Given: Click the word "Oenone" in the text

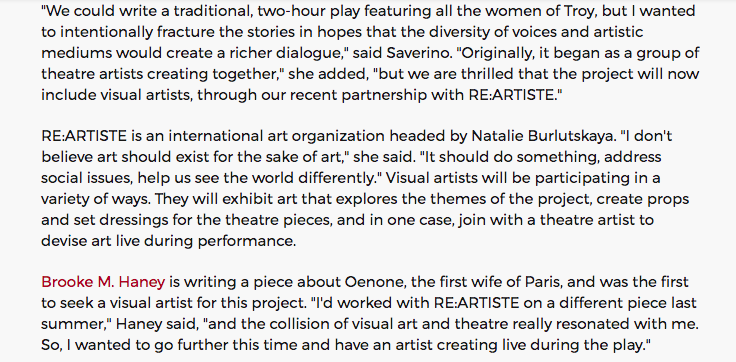Looking at the screenshot, I should [x=370, y=282].
